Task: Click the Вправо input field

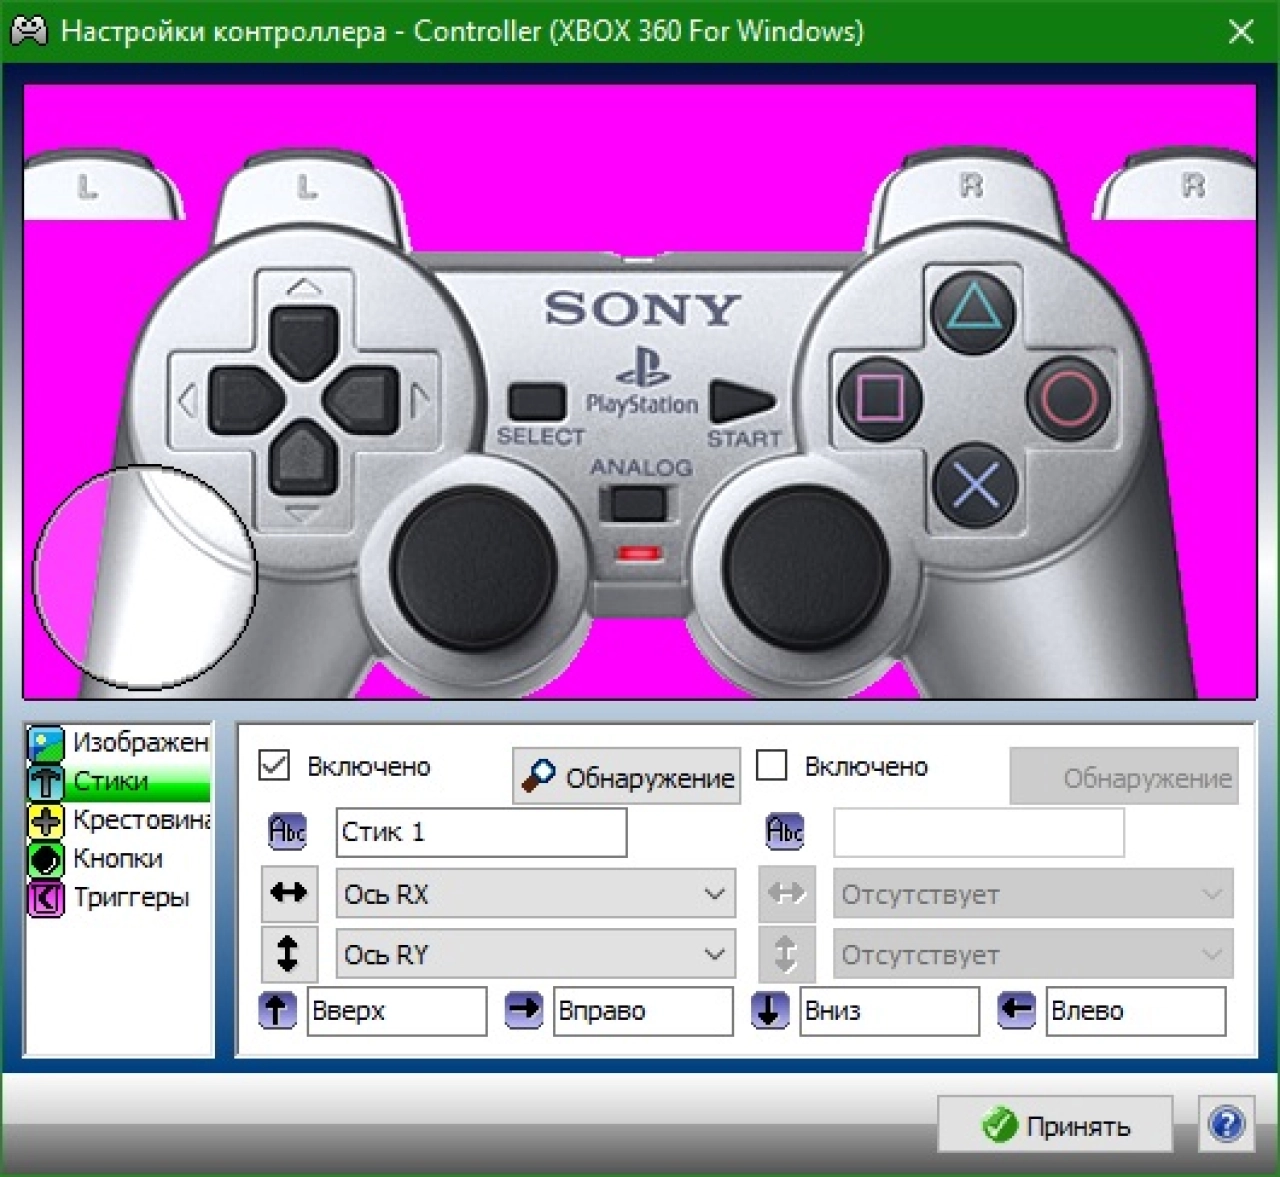Action: [643, 1011]
